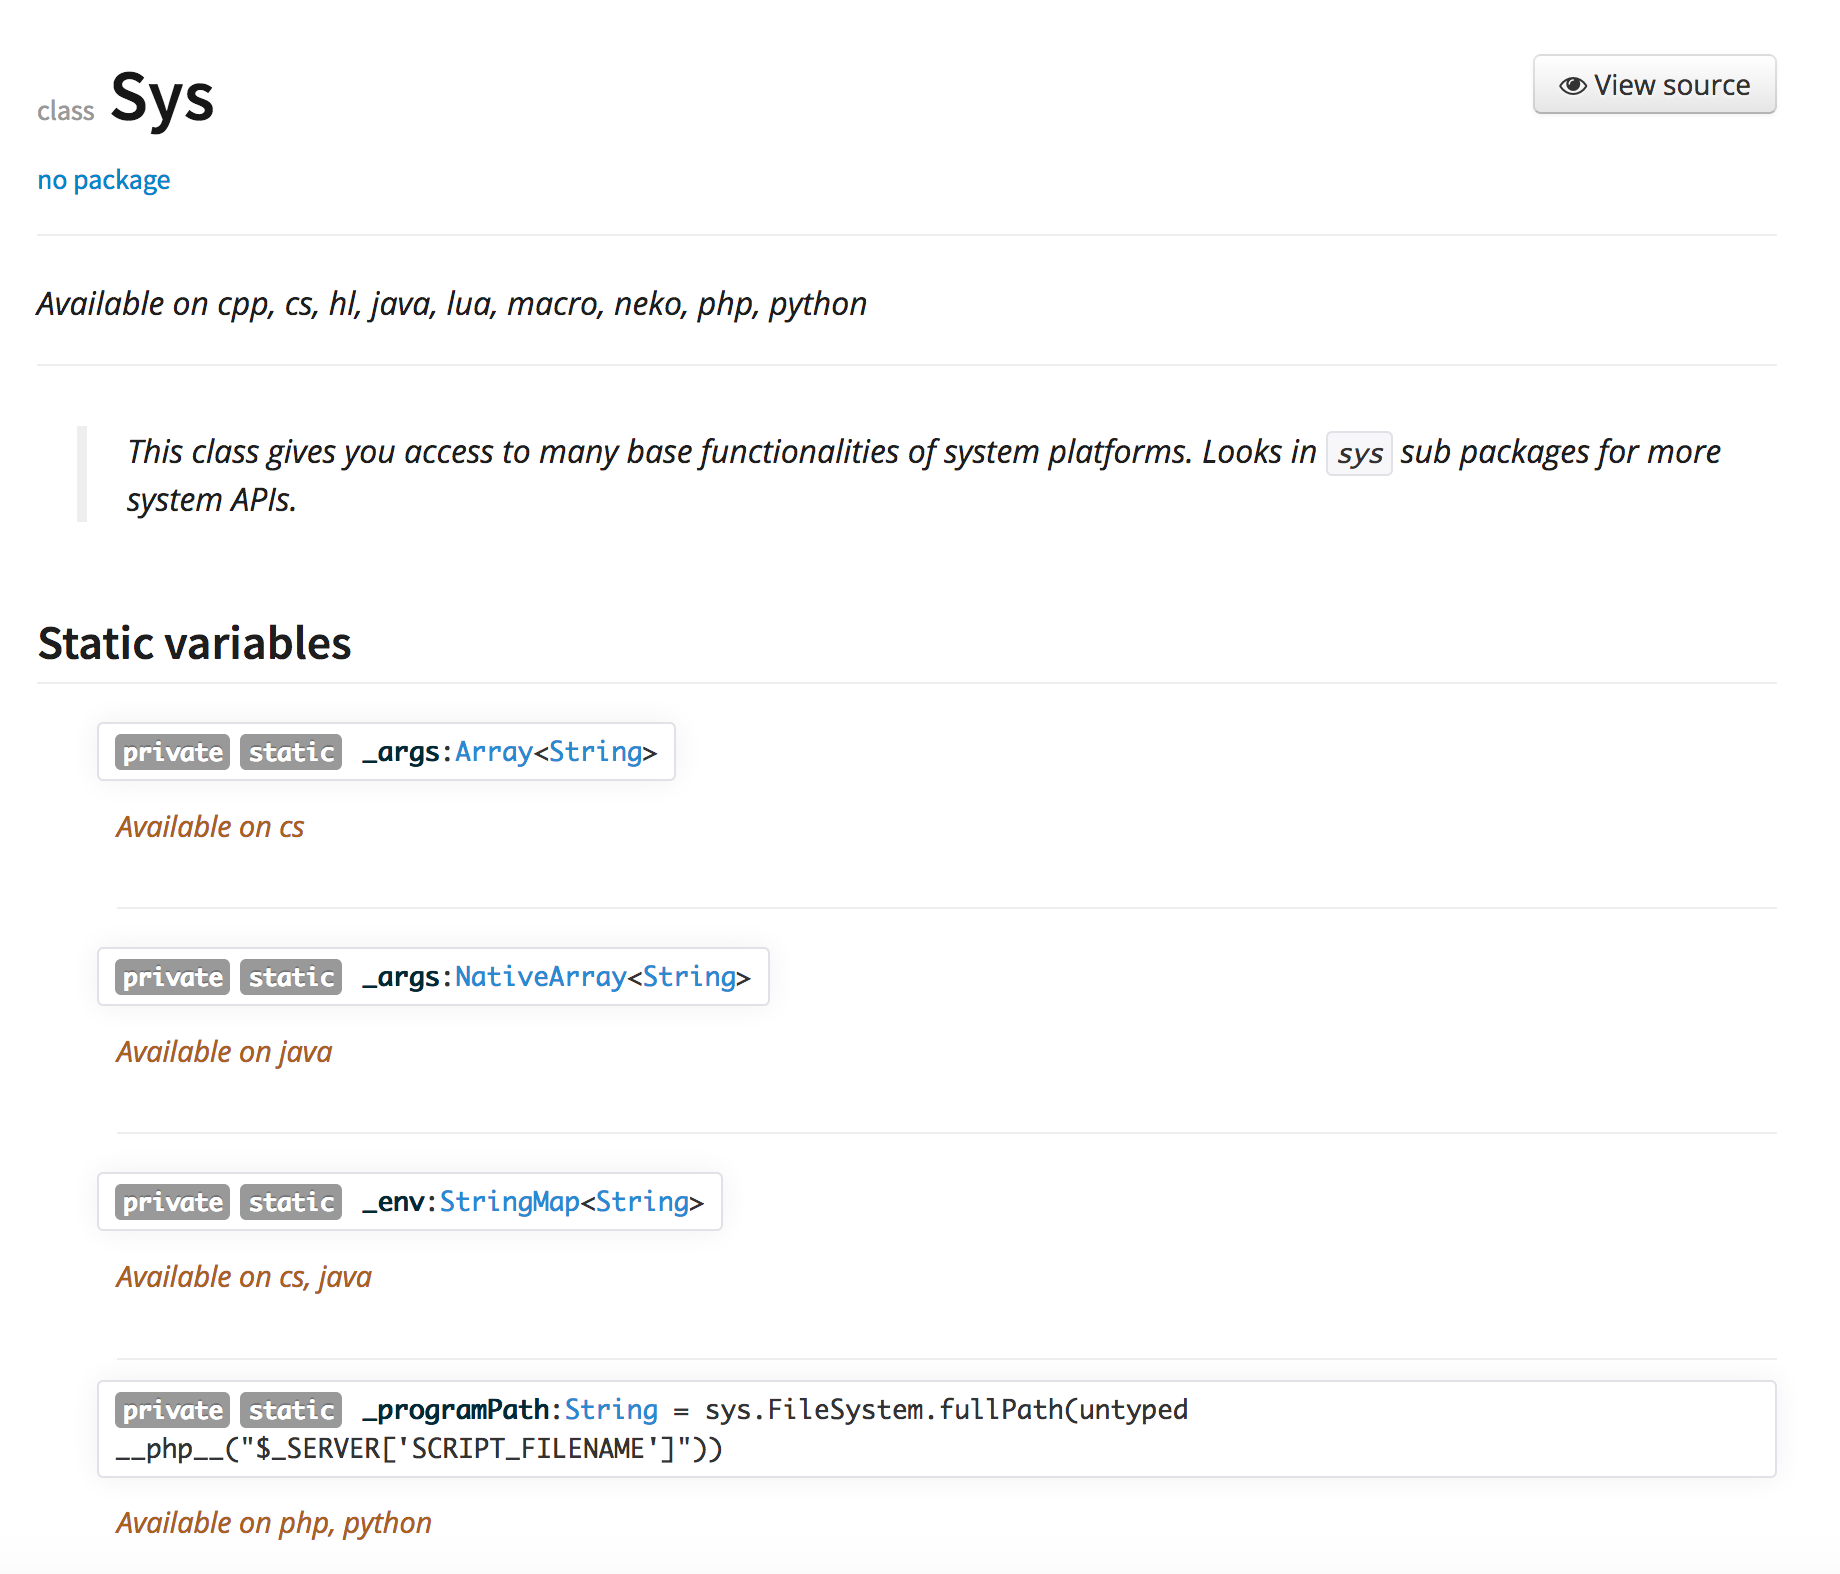Click String in the _args:Array signature

(x=595, y=751)
